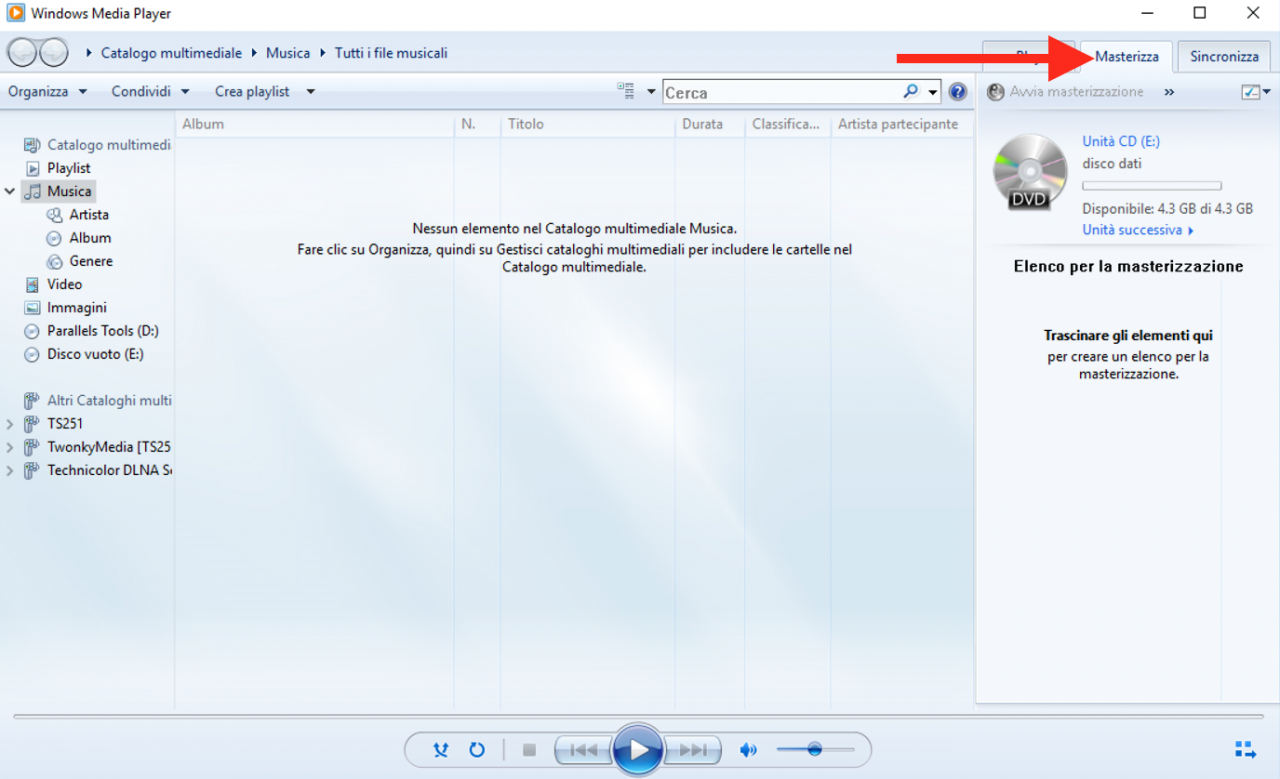The width and height of the screenshot is (1280, 779).
Task: Click Musica in the breadcrumb path
Action: 288,53
